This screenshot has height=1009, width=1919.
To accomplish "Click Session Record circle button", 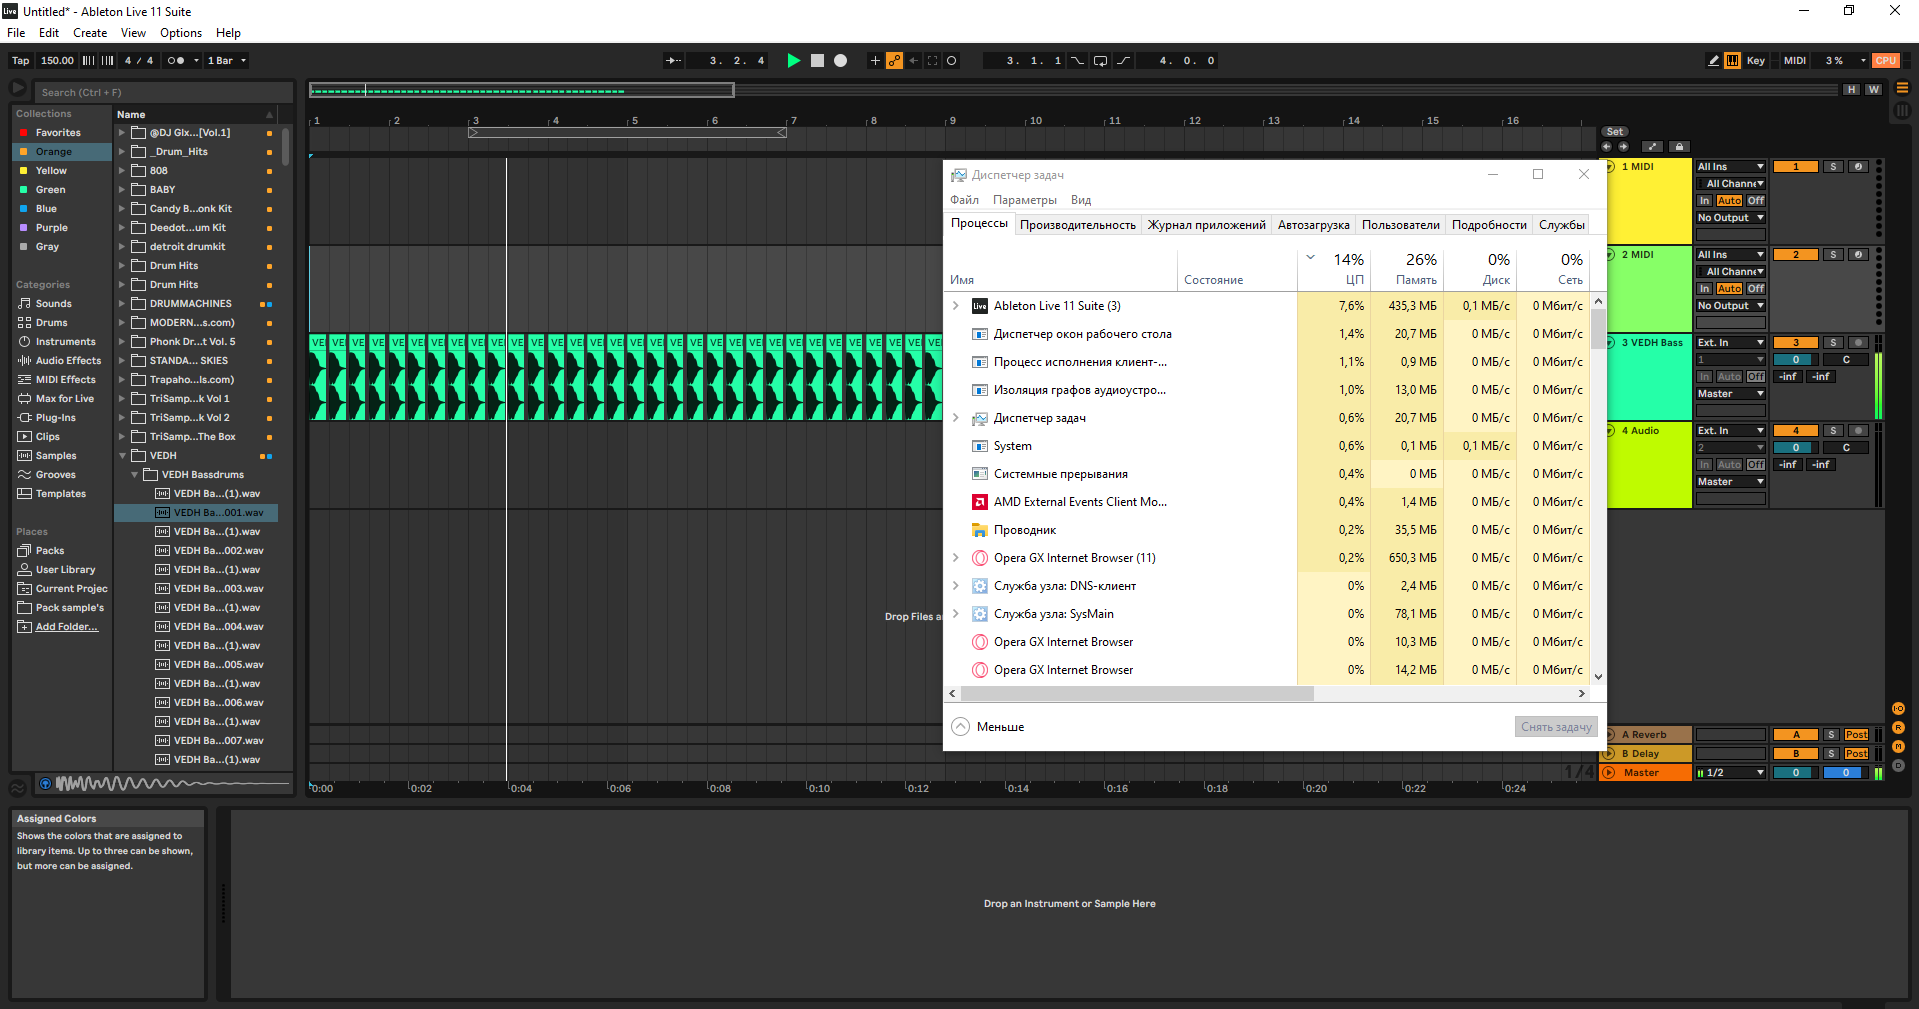I will (952, 61).
